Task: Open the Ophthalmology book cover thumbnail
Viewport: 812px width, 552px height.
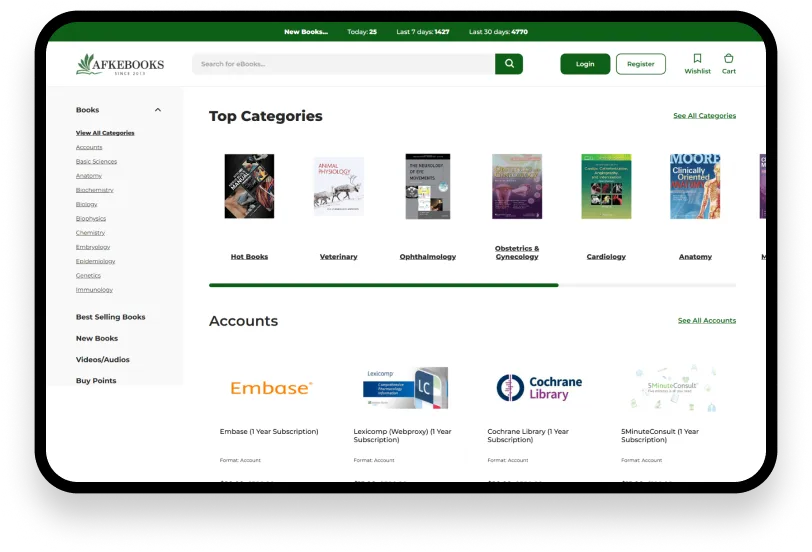Action: tap(428, 186)
